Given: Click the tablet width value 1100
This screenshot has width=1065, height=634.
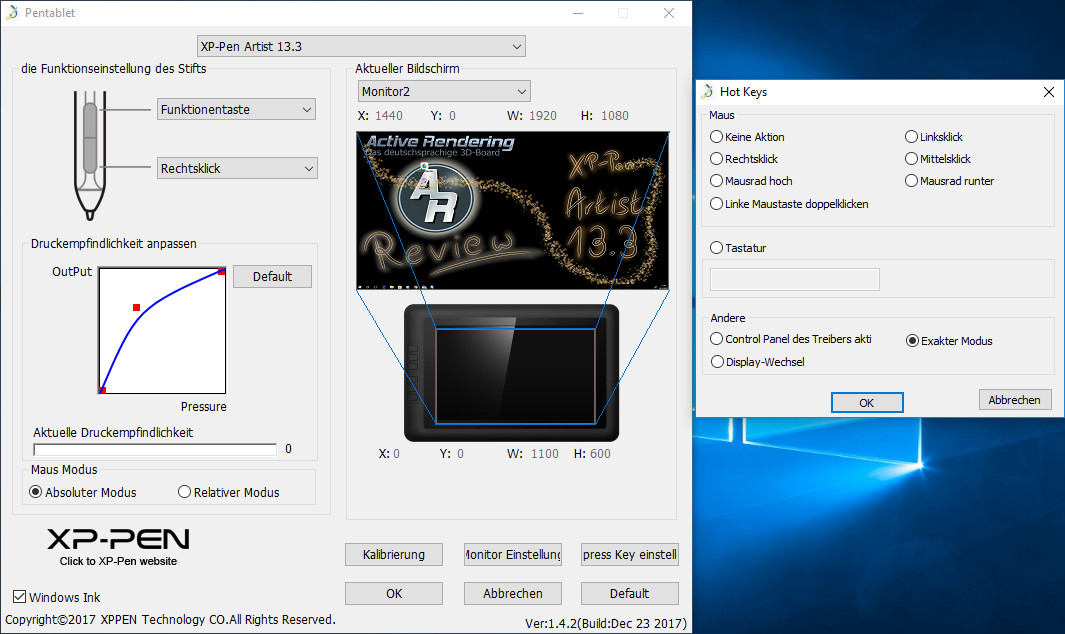Looking at the screenshot, I should pos(545,453).
